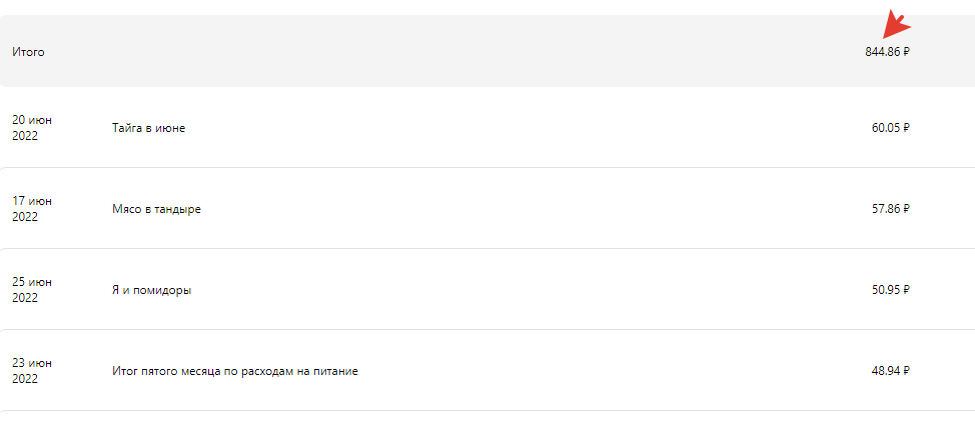The height and width of the screenshot is (421, 975).
Task: Select the 60.05 ₽ earnings value
Action: coord(891,128)
